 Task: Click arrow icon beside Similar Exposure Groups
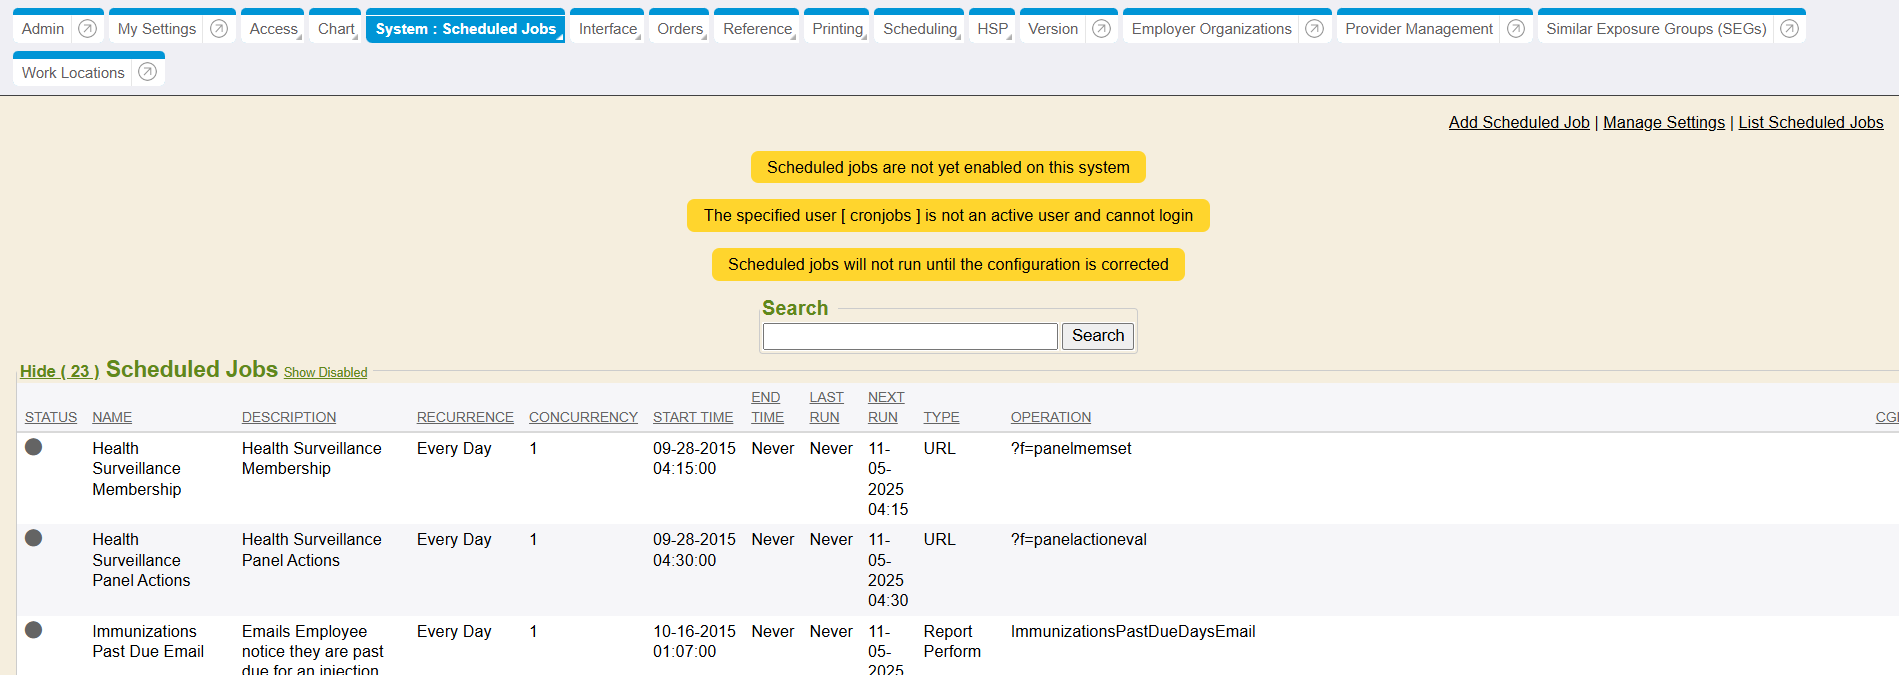(1789, 29)
